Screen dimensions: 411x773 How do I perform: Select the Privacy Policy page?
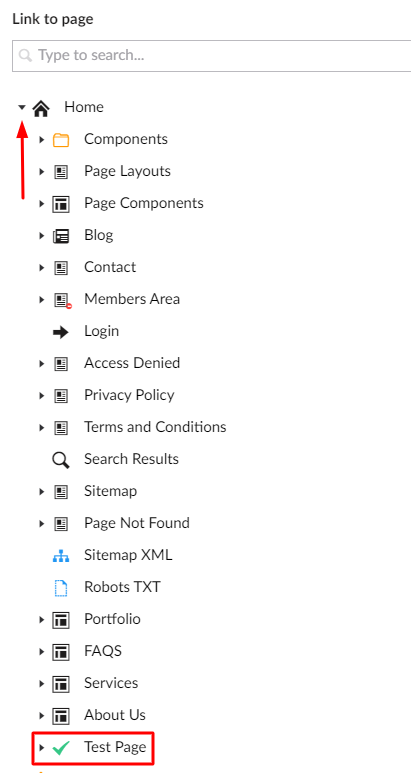(x=129, y=395)
